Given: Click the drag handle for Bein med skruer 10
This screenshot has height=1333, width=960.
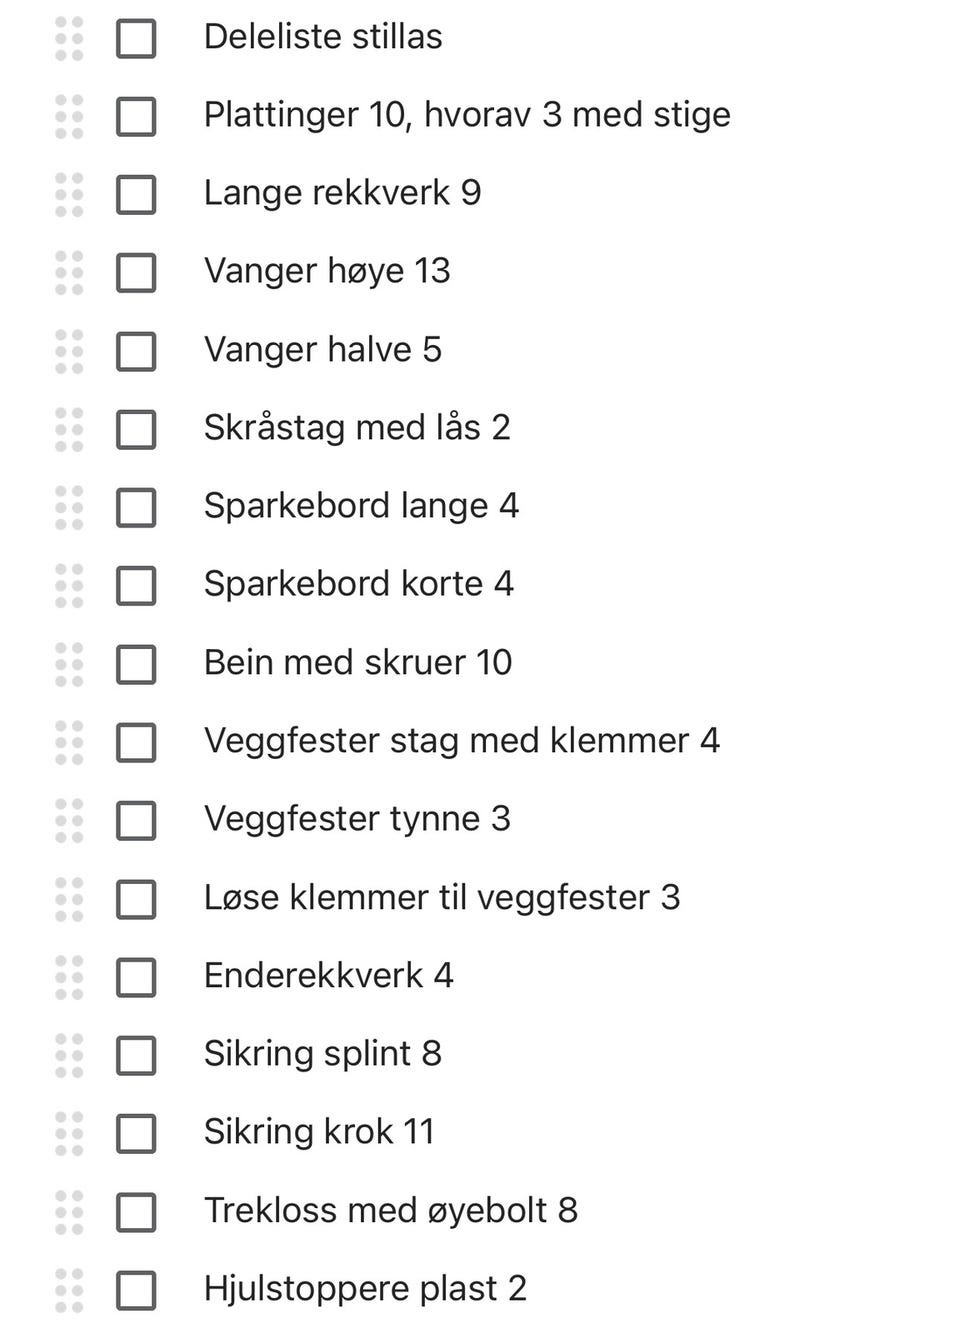Looking at the screenshot, I should click(x=69, y=664).
